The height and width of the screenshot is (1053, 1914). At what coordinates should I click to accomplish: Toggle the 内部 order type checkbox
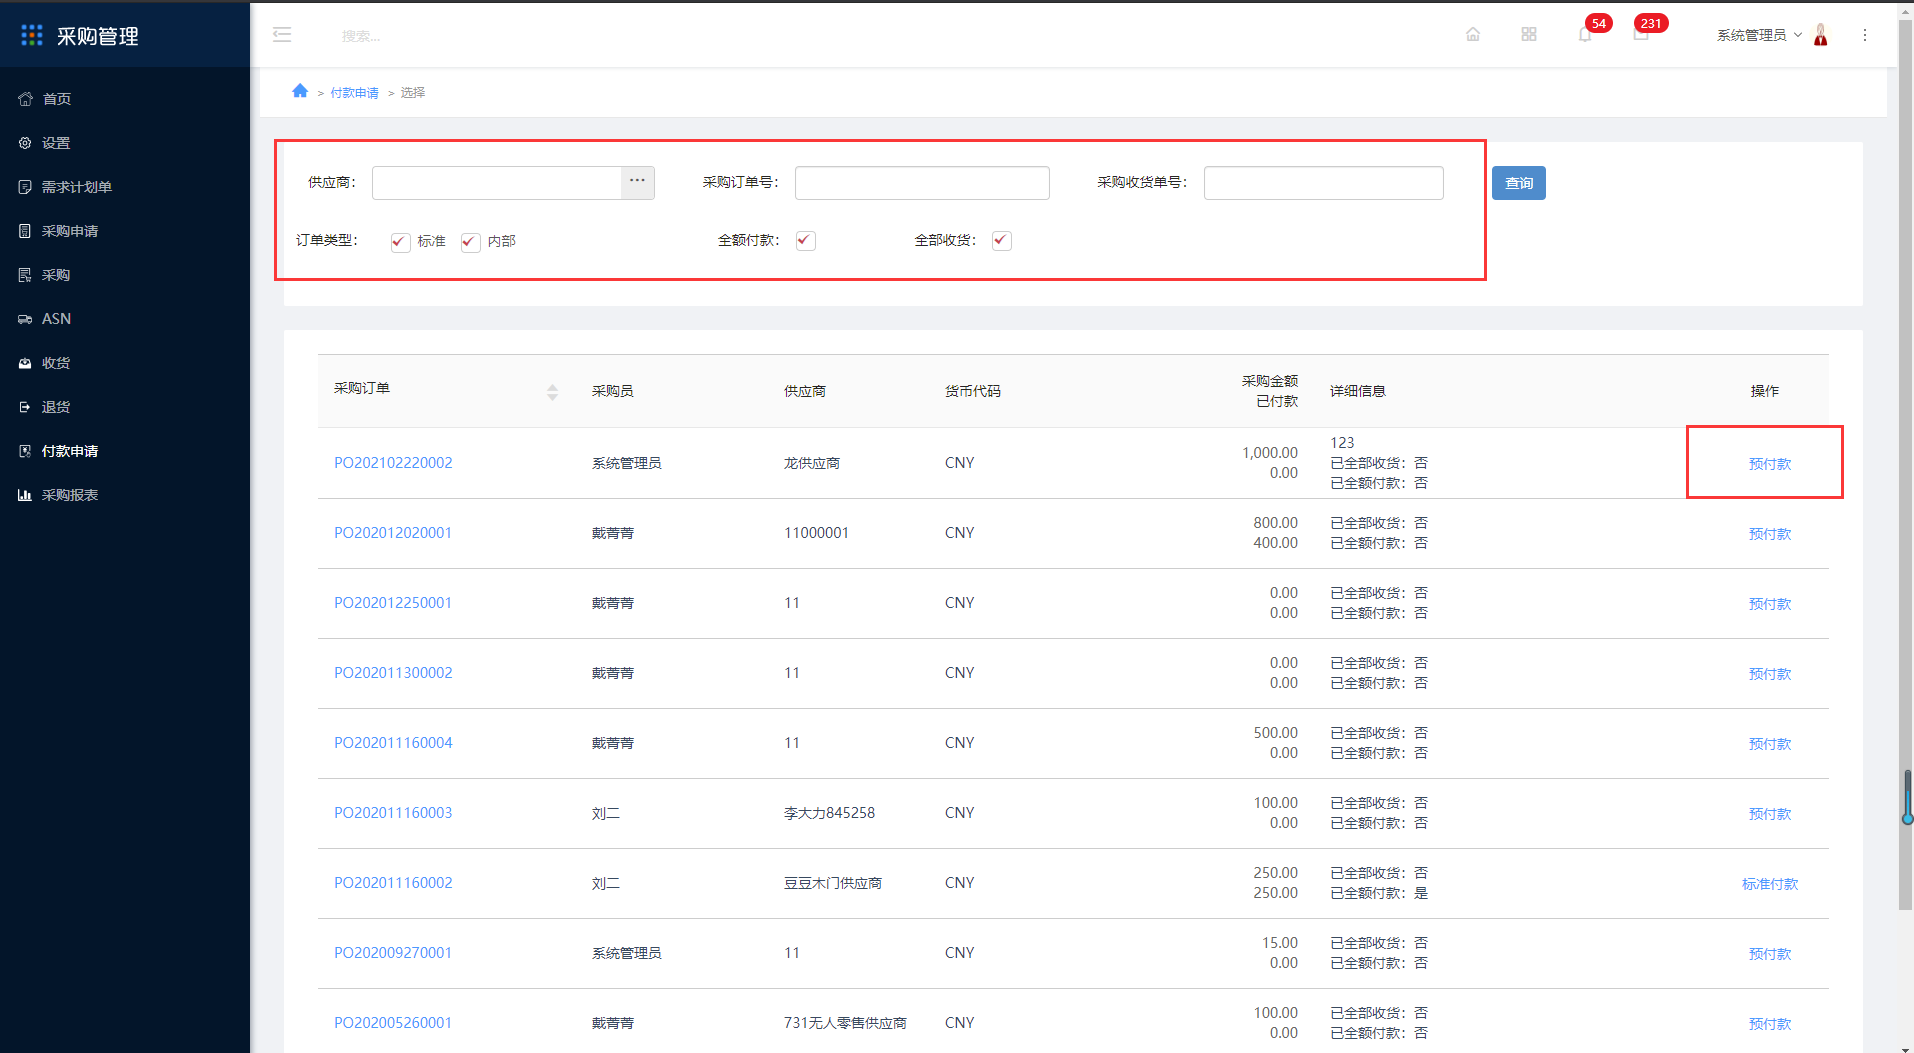pos(470,242)
